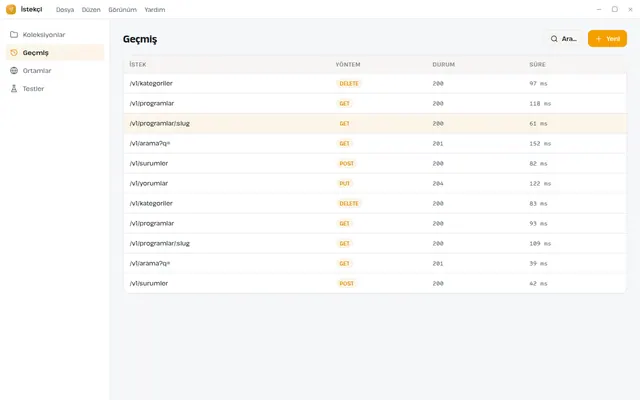Select the highlighted /v1/programlar/slug row
Viewport: 640px width, 400px height.
(375, 123)
